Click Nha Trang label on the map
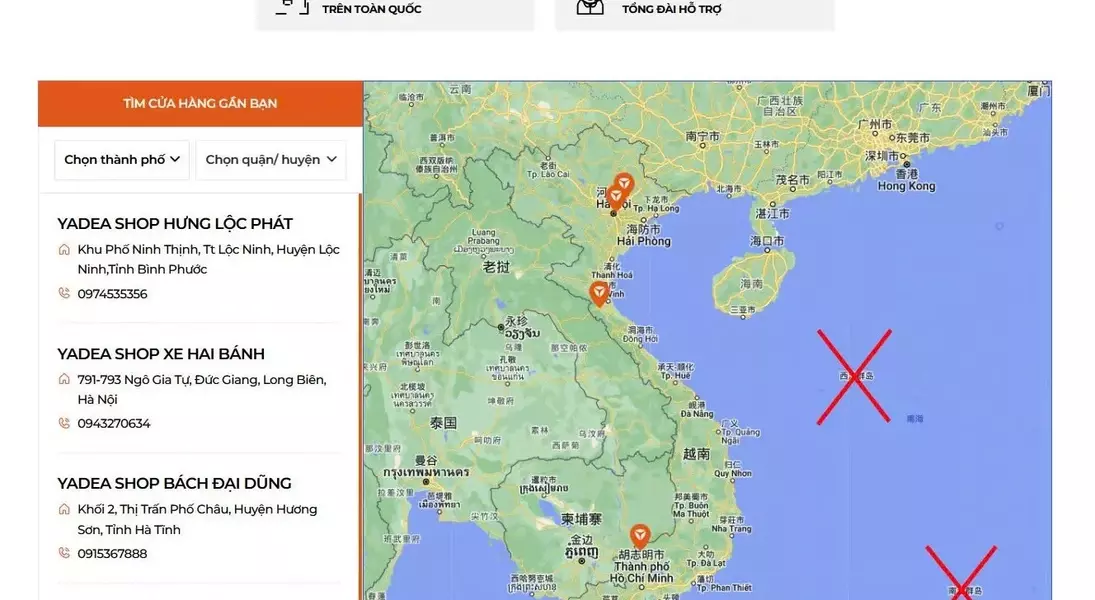Viewport: 1095px width, 600px height. coord(731,529)
